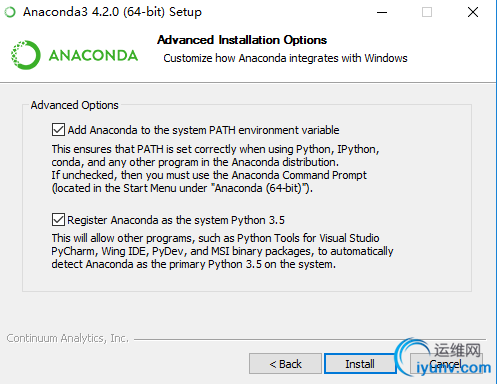
Task: Click the iyunv.com watermark logo
Action: (443, 358)
